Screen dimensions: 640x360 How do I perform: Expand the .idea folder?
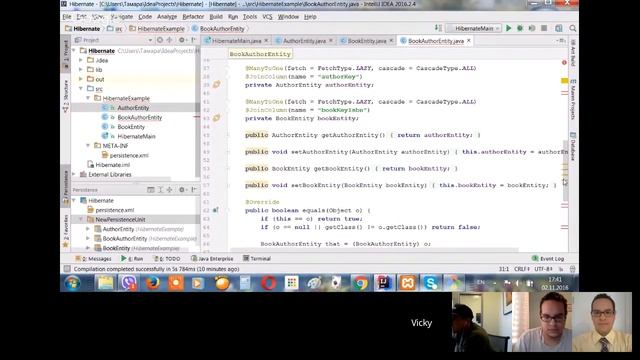click(x=81, y=60)
